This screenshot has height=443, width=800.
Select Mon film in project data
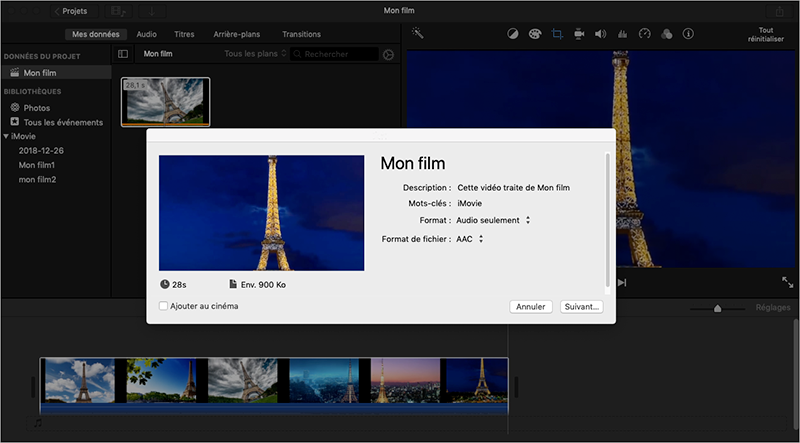[x=56, y=72]
